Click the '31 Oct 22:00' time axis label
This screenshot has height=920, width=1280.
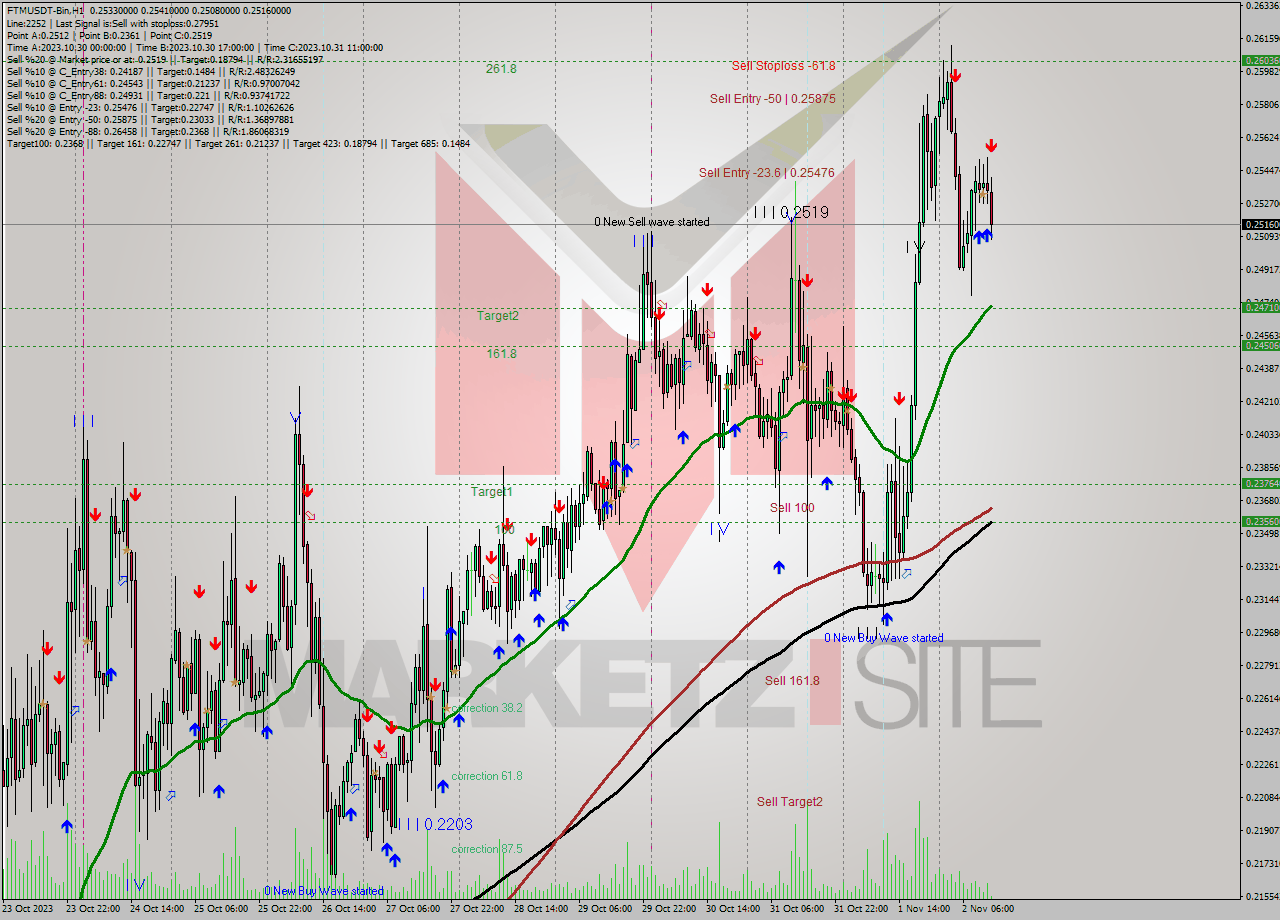[x=860, y=909]
